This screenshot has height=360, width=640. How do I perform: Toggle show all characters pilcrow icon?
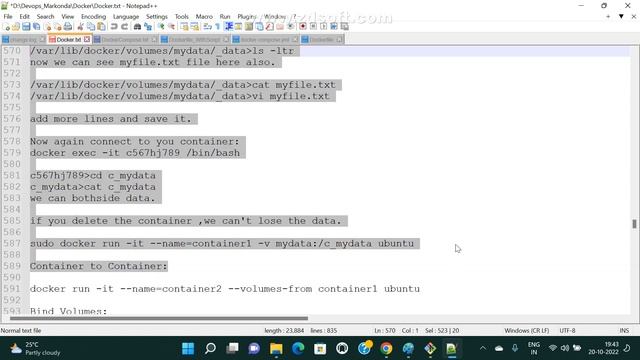(x=218, y=27)
